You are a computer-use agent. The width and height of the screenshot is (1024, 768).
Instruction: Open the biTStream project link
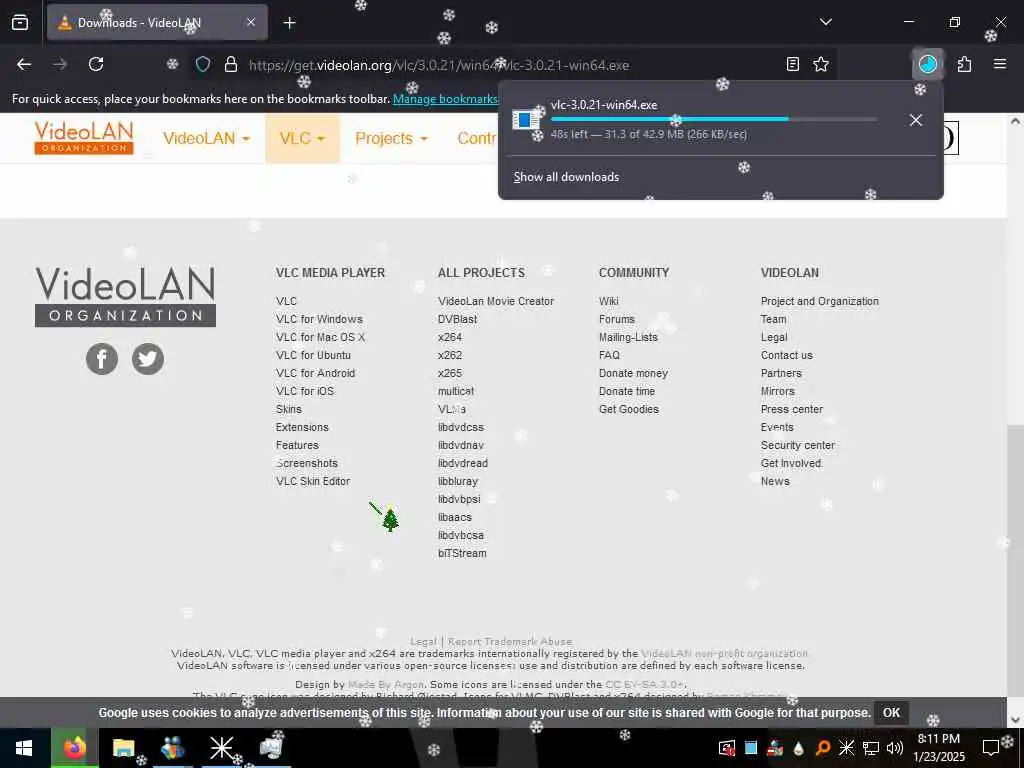click(x=462, y=553)
